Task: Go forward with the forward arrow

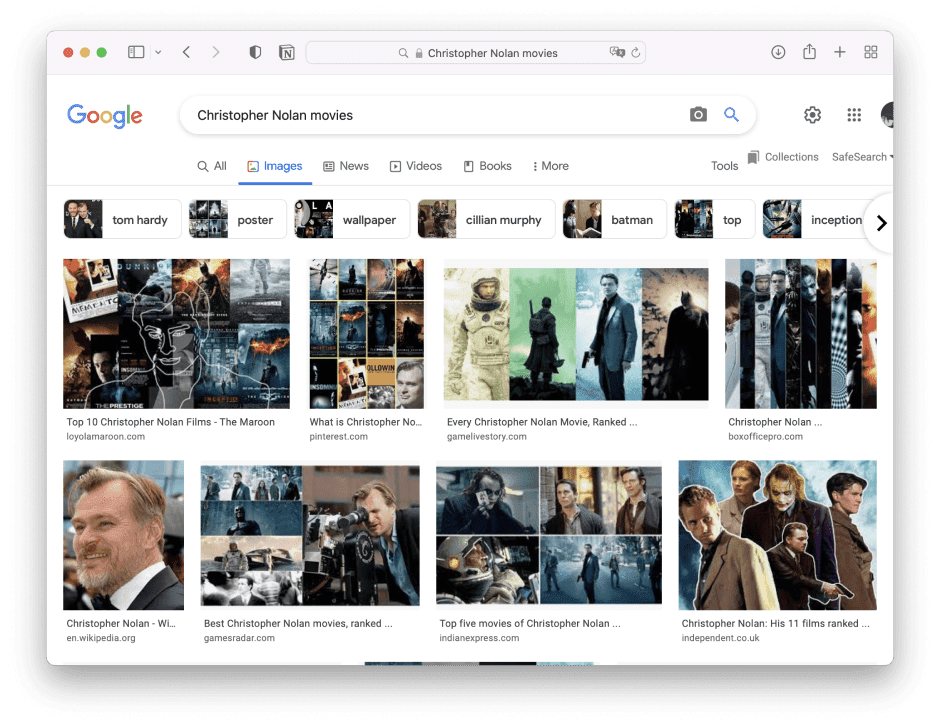Action: point(216,52)
